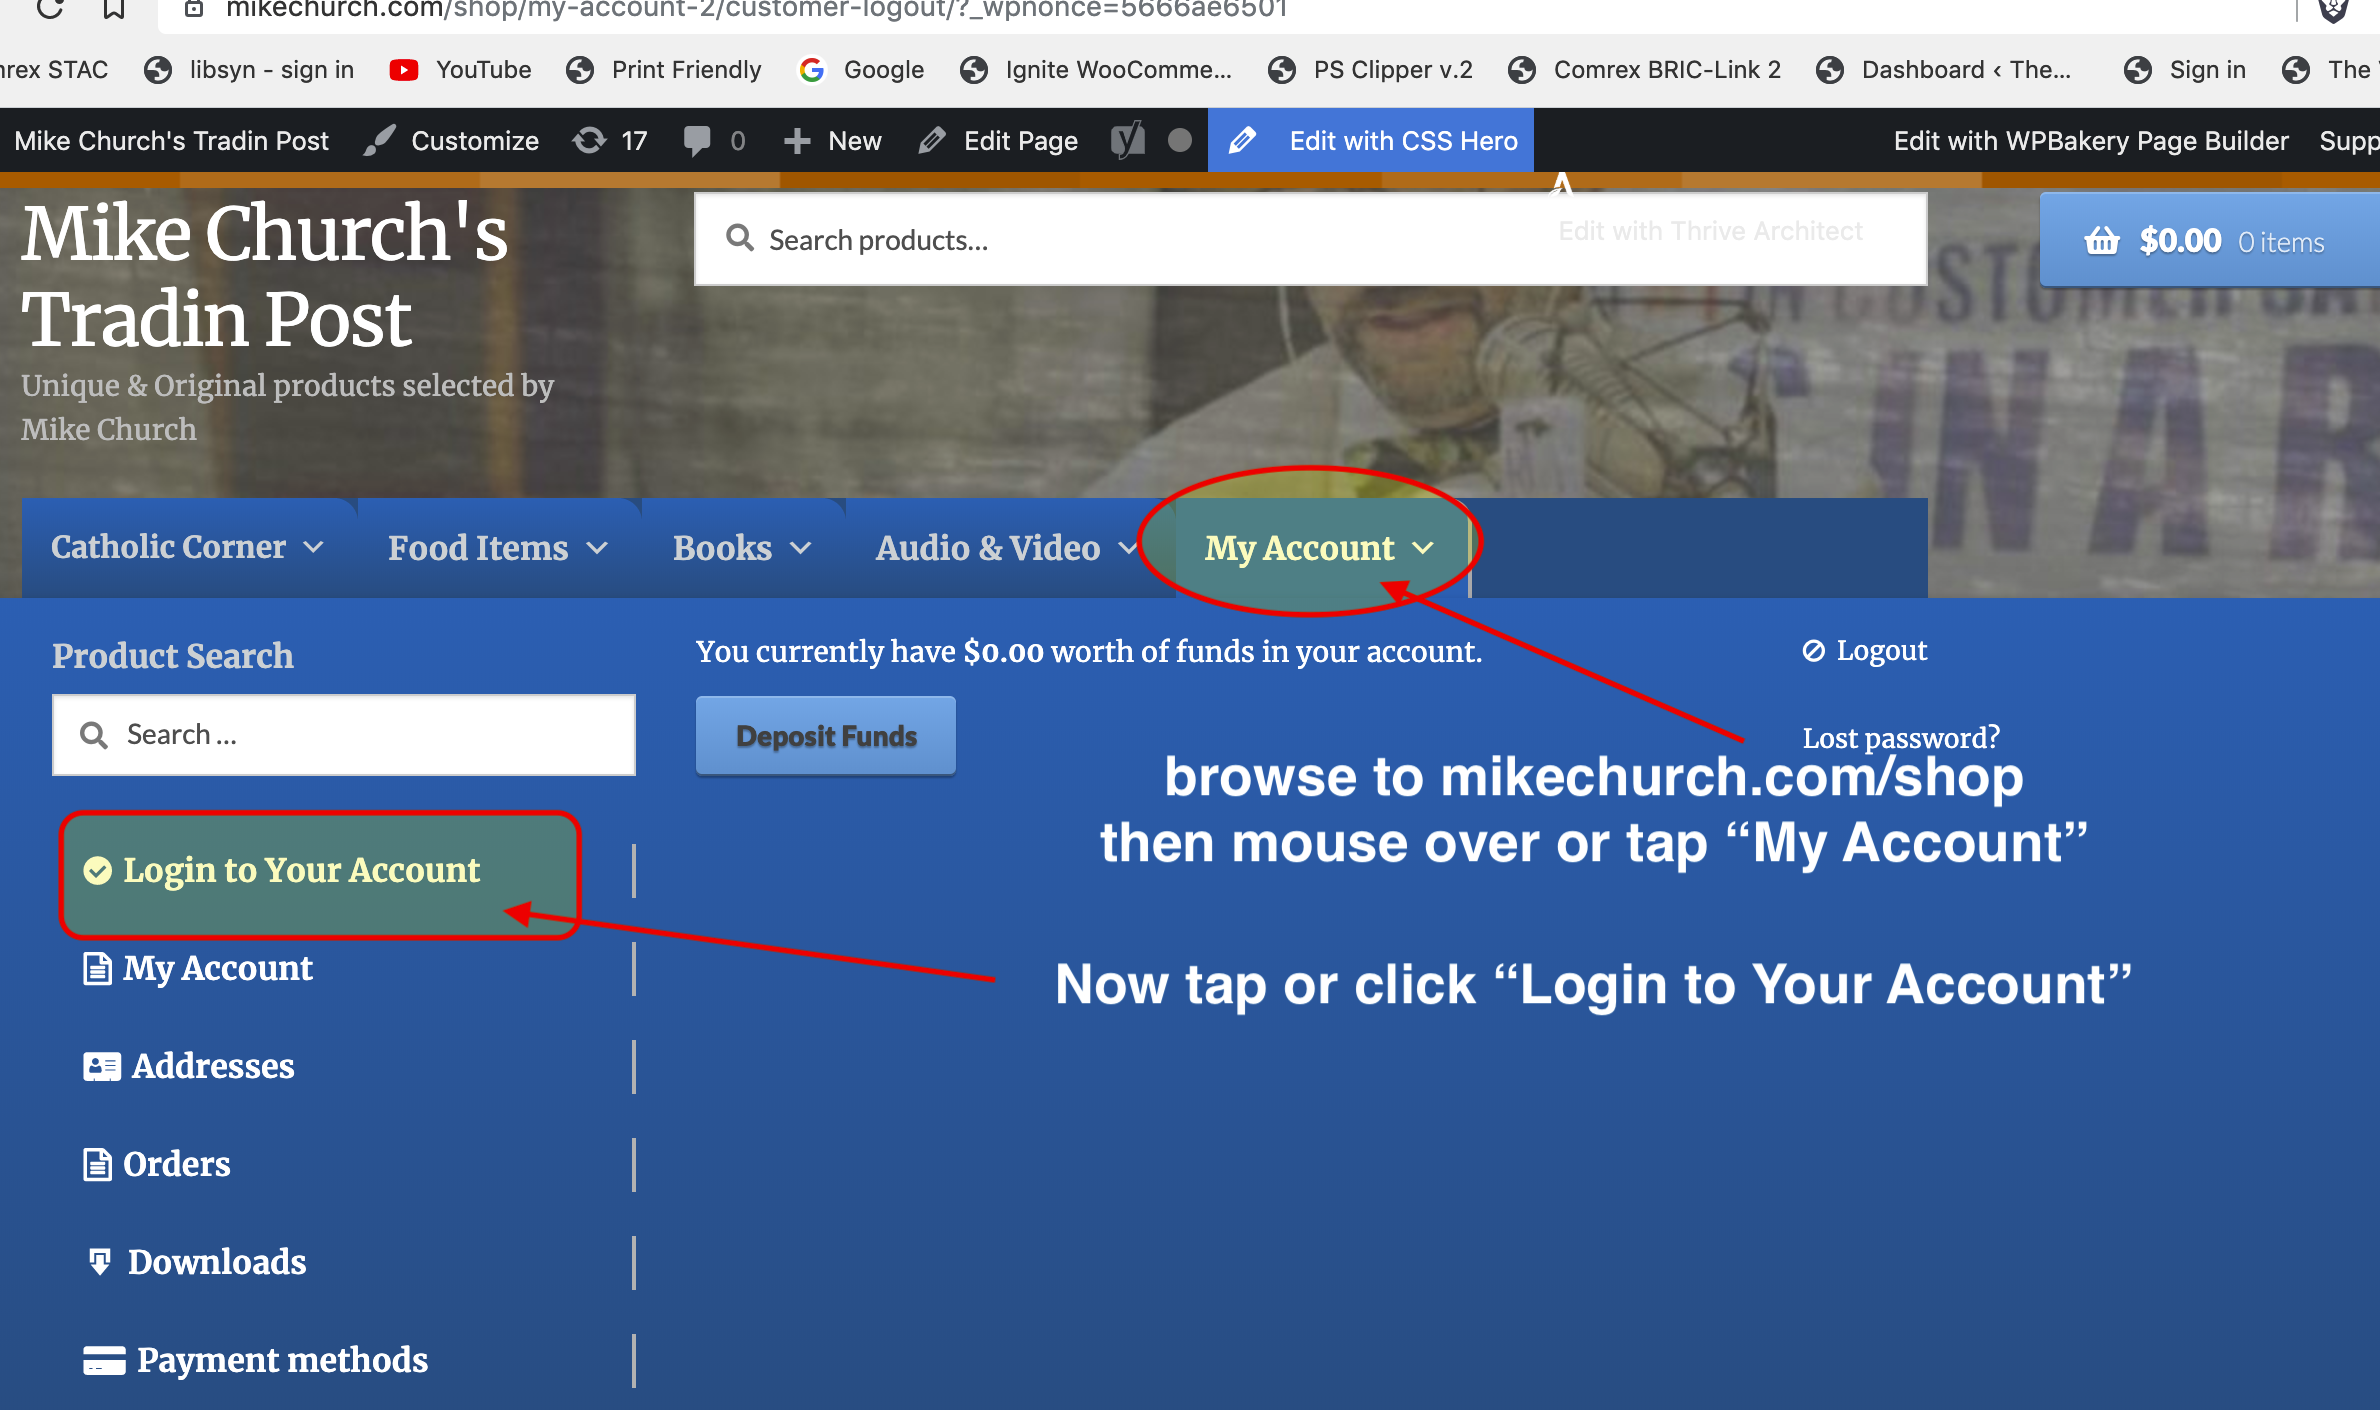Click the document icon beside sidebar My Account
Viewport: 2380px width, 1410px height.
(97, 968)
